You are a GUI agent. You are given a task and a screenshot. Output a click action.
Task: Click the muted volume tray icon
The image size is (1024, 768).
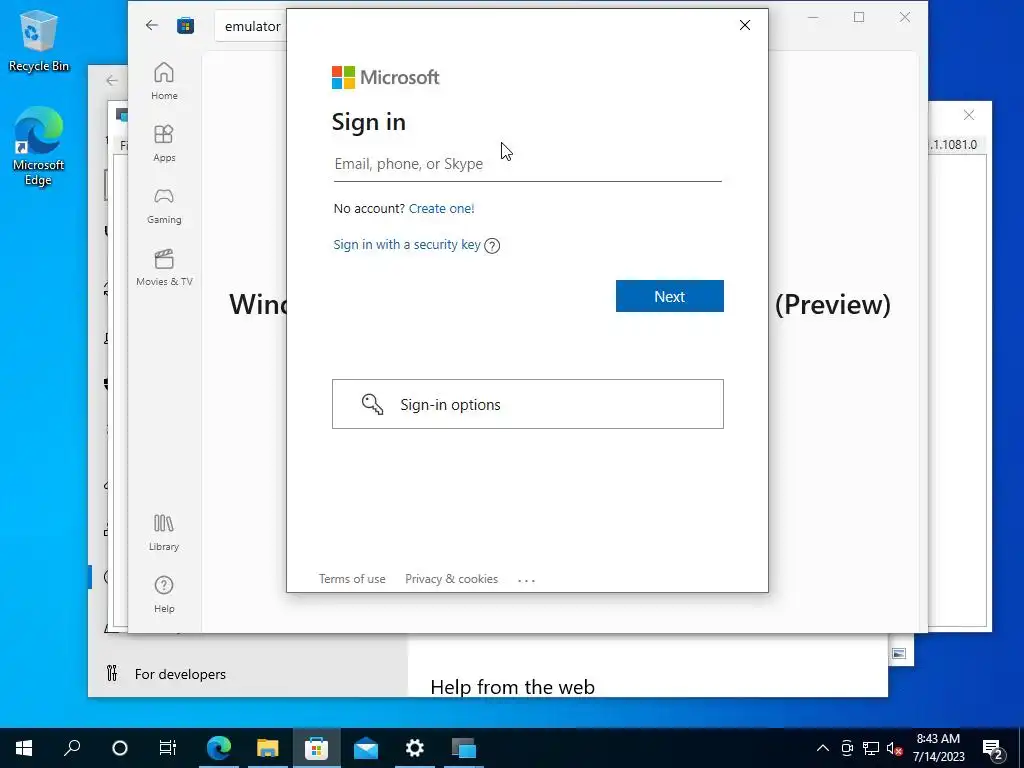click(894, 748)
